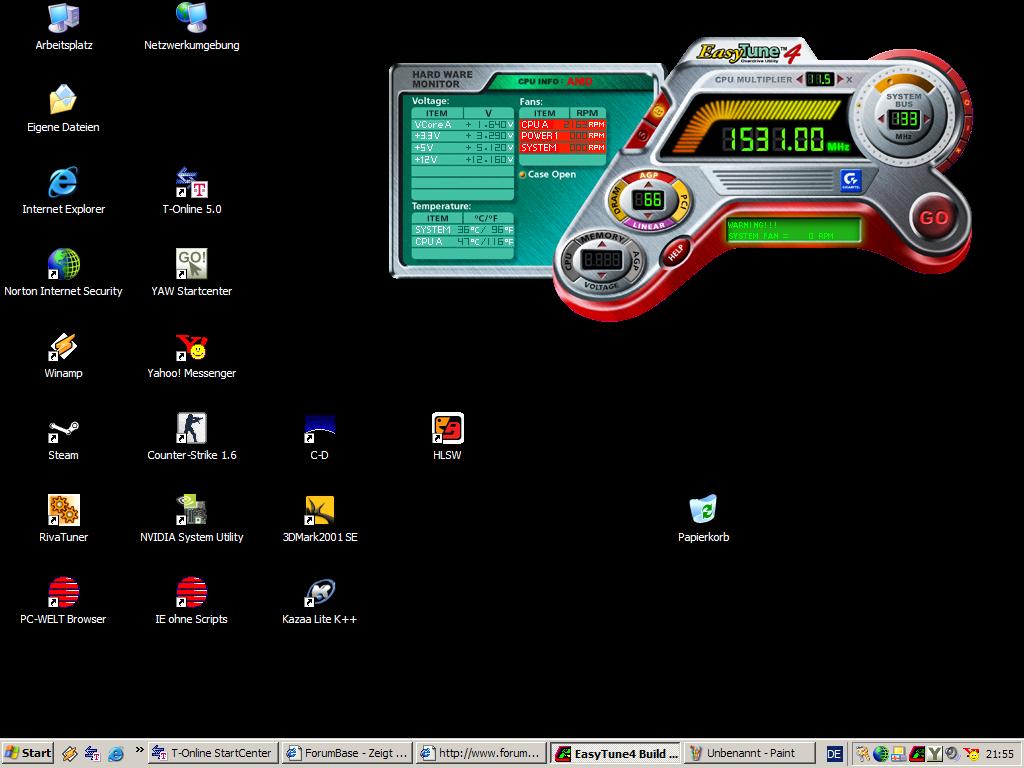Switch to Unbenannt - Paint taskbar button

point(750,753)
